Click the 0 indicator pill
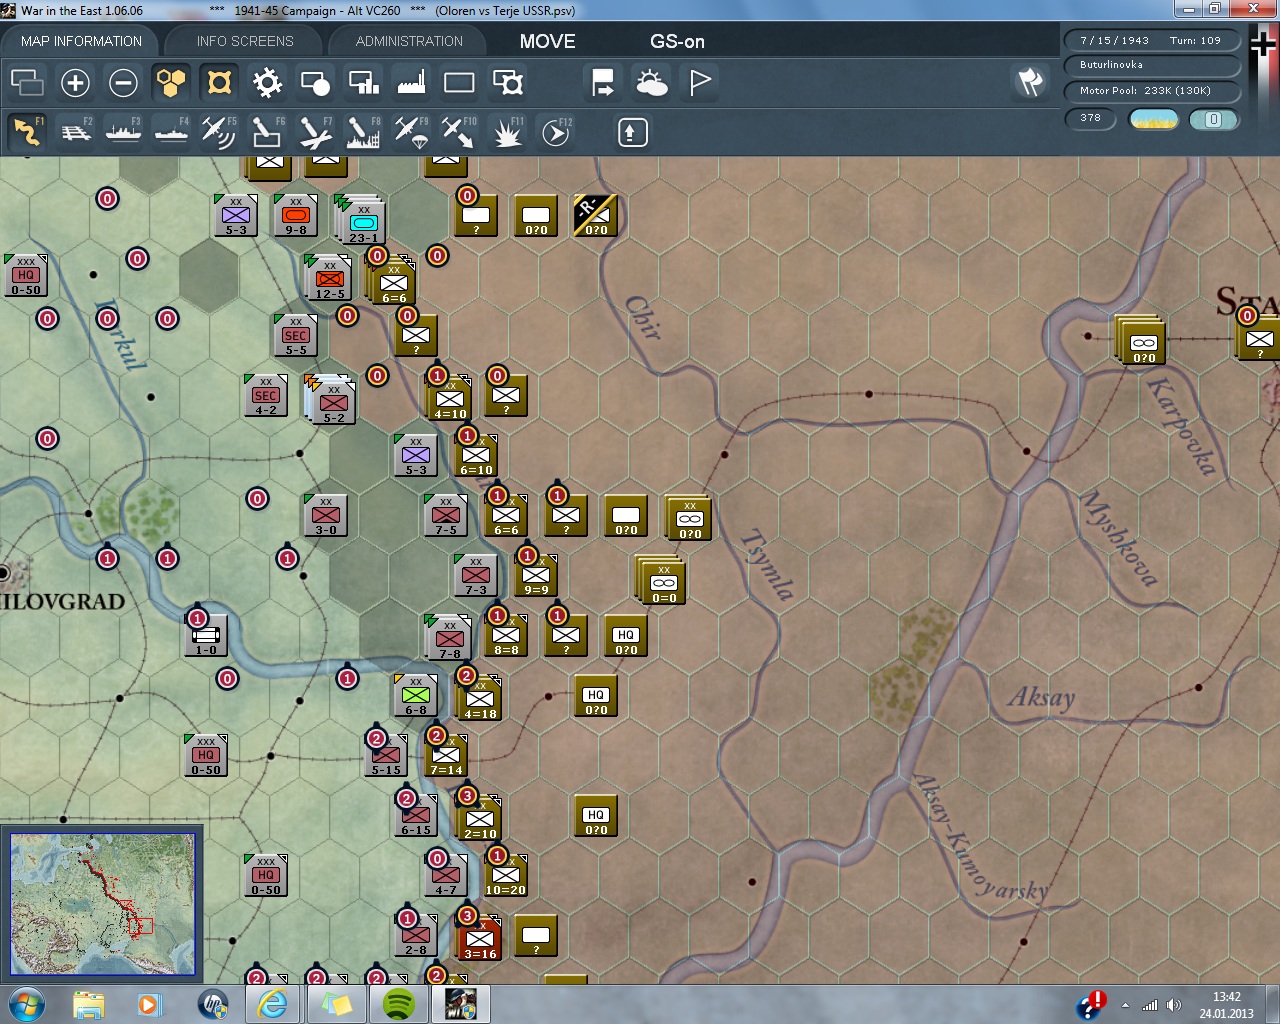This screenshot has width=1280, height=1024. pyautogui.click(x=1214, y=120)
